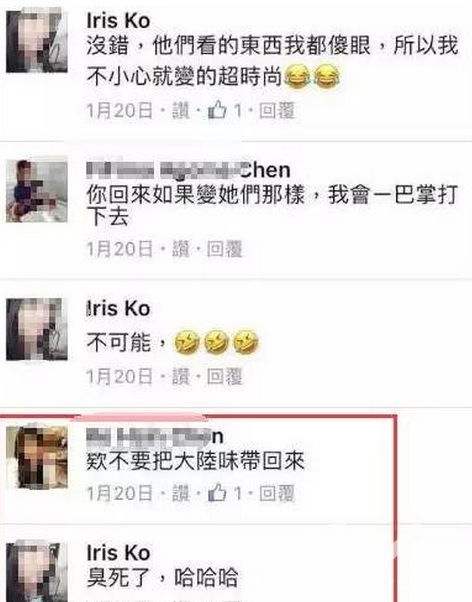Click blurred name ending in Chen

(188, 170)
